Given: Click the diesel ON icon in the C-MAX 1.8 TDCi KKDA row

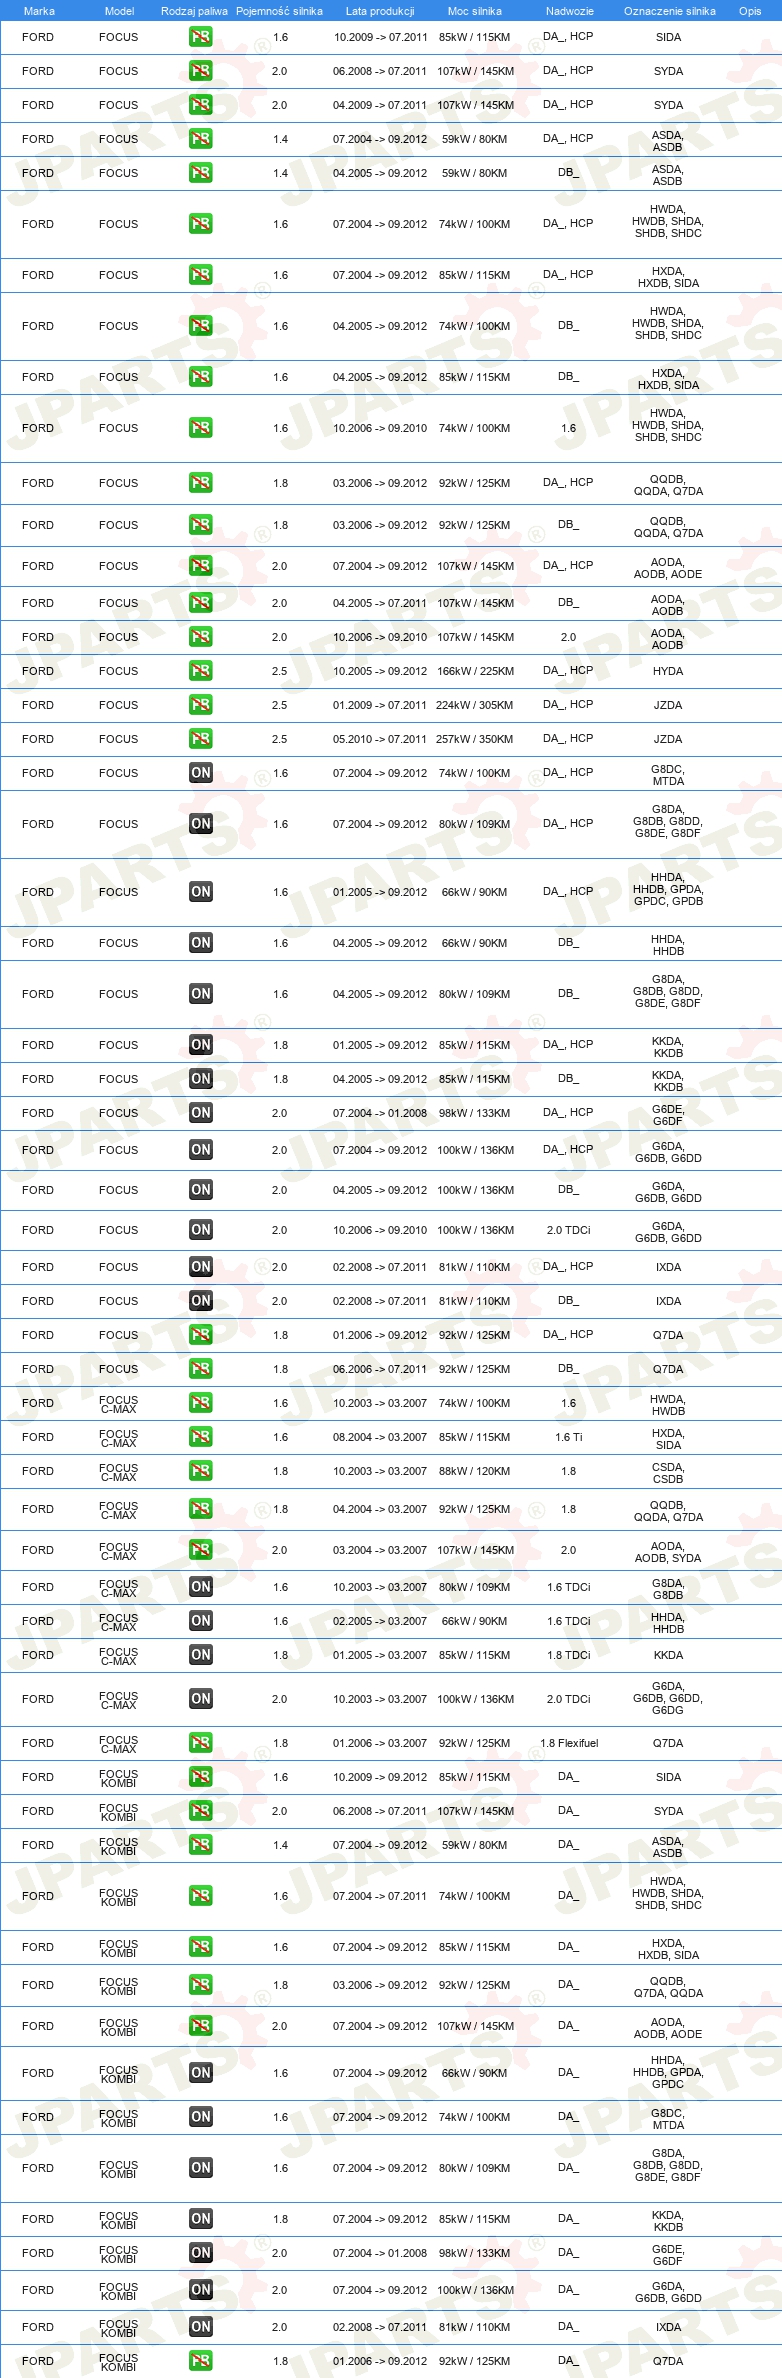Looking at the screenshot, I should point(201,1655).
